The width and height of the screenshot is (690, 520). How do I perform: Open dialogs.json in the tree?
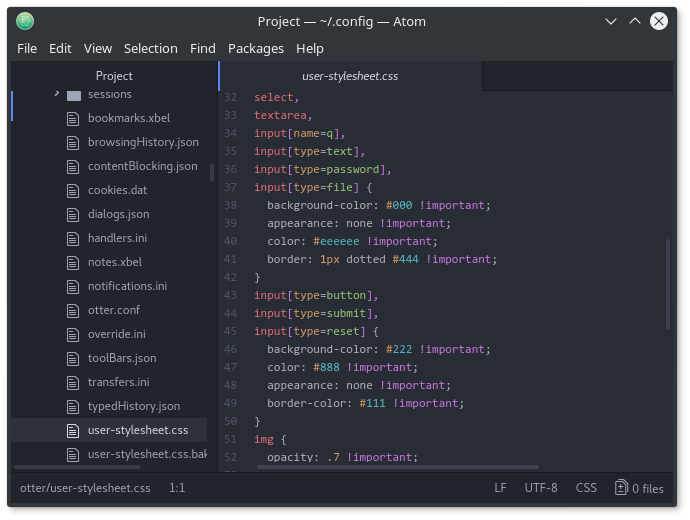[x=118, y=214]
